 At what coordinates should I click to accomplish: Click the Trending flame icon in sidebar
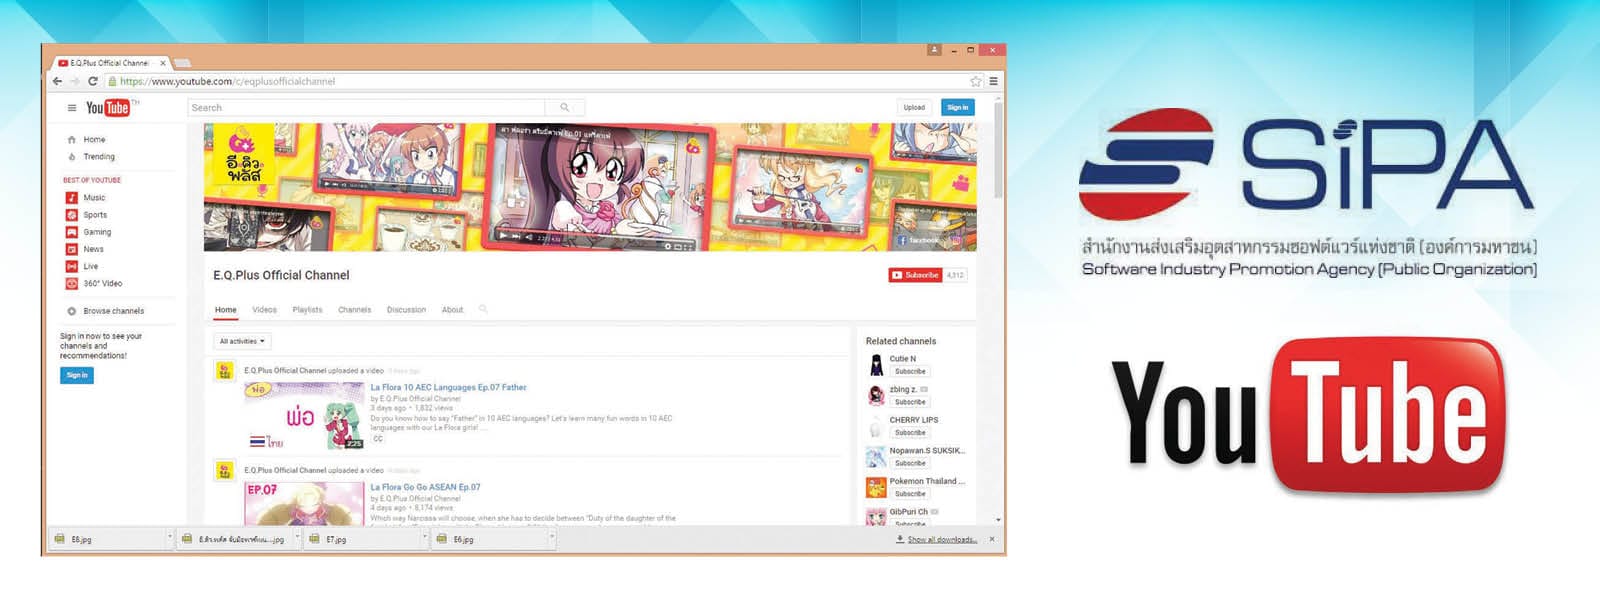(x=72, y=157)
